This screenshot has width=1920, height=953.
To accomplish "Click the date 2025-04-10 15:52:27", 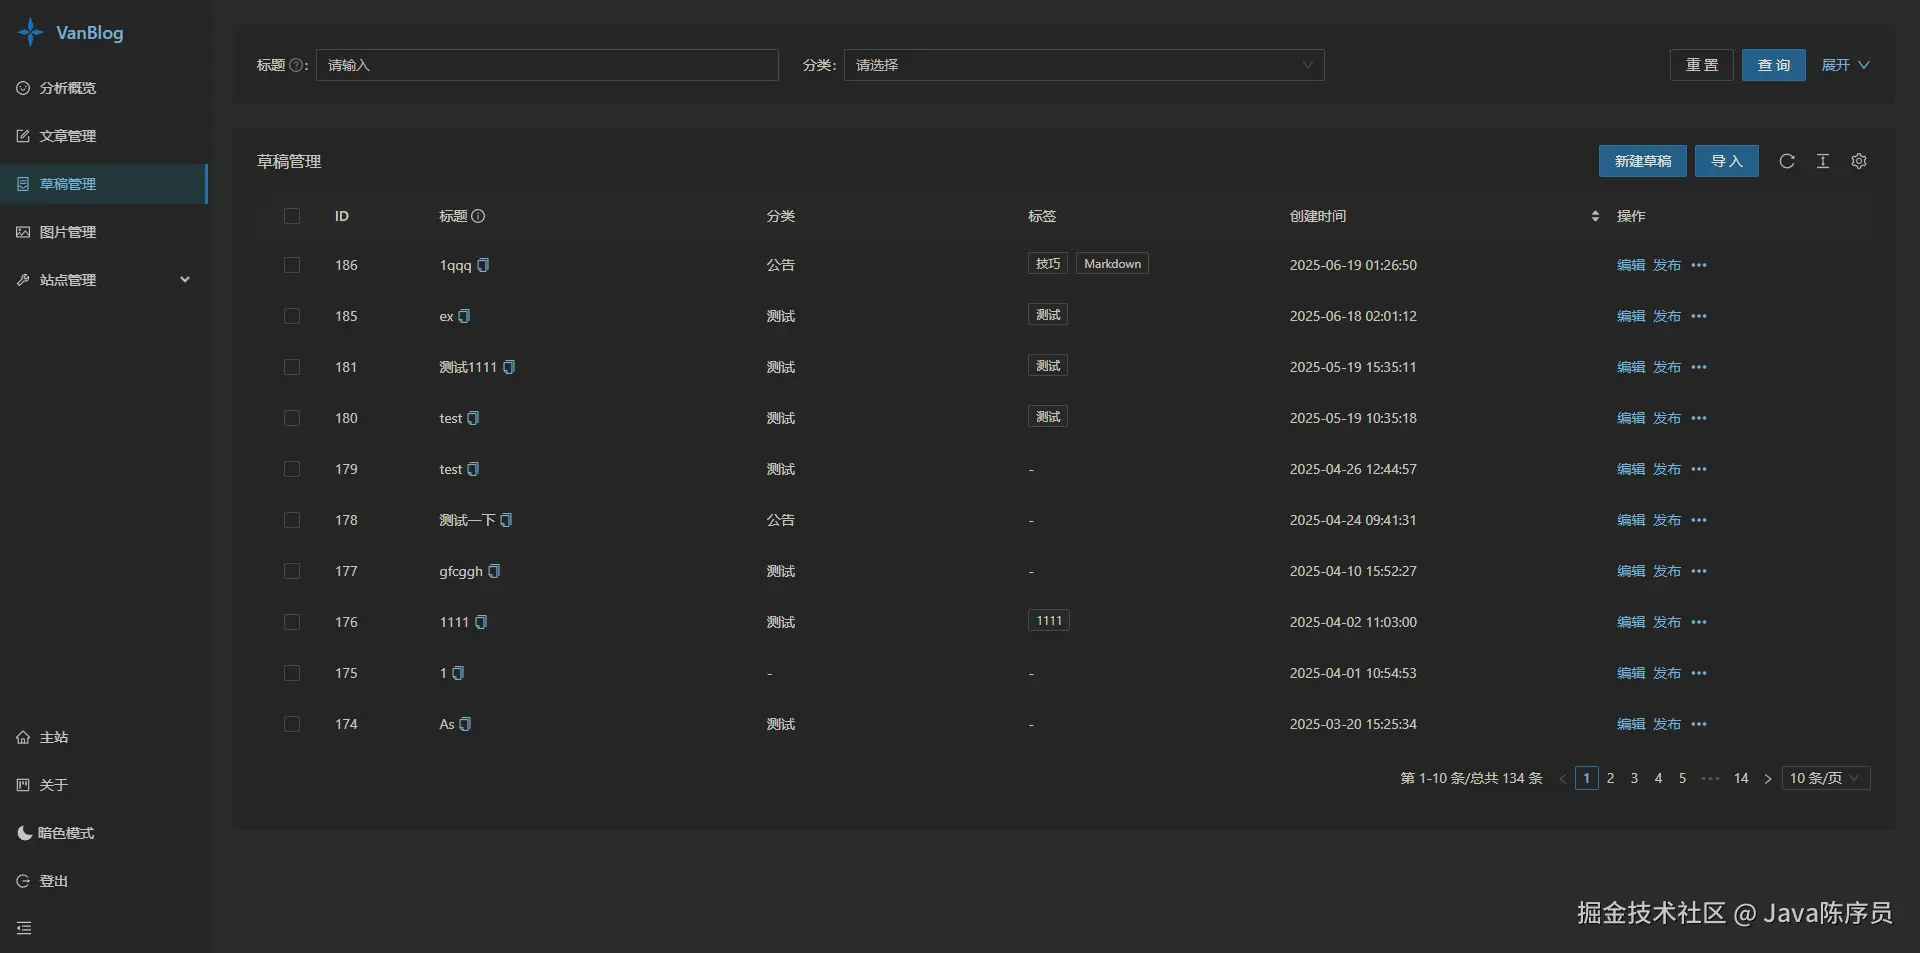I will pos(1353,571).
